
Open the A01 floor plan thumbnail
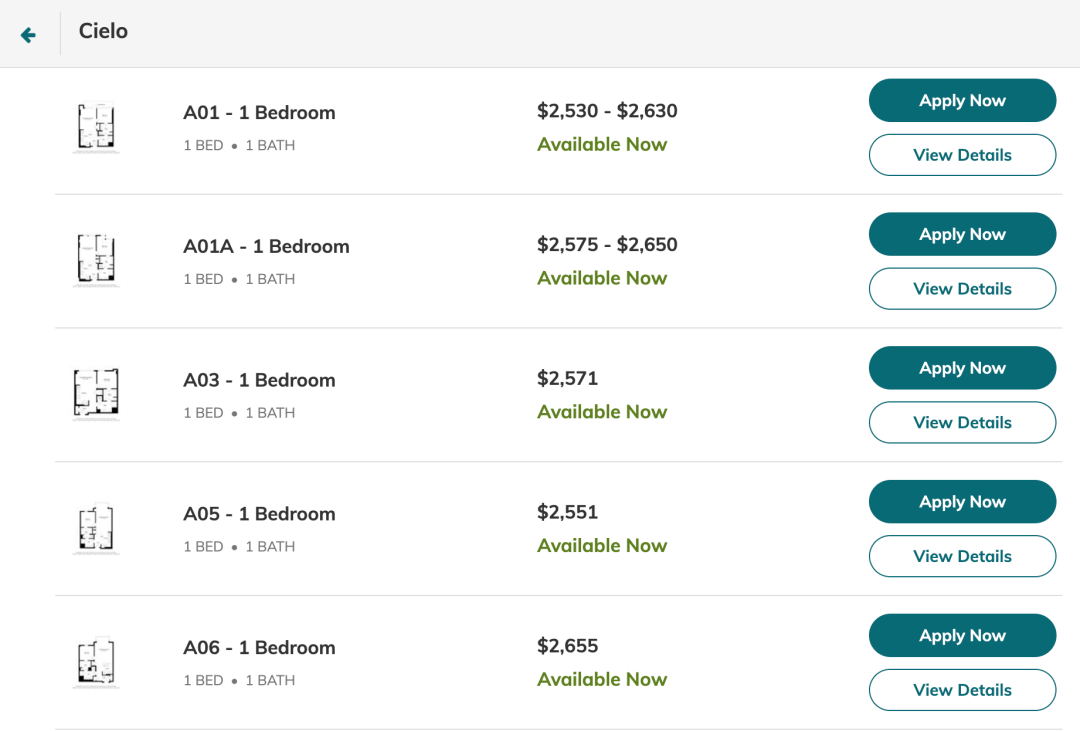96,128
